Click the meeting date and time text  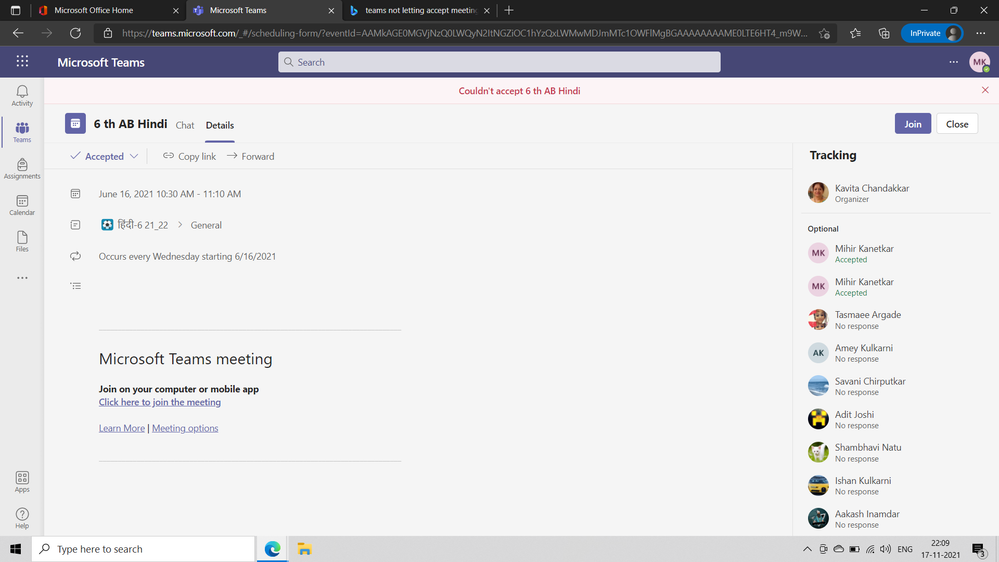point(169,194)
